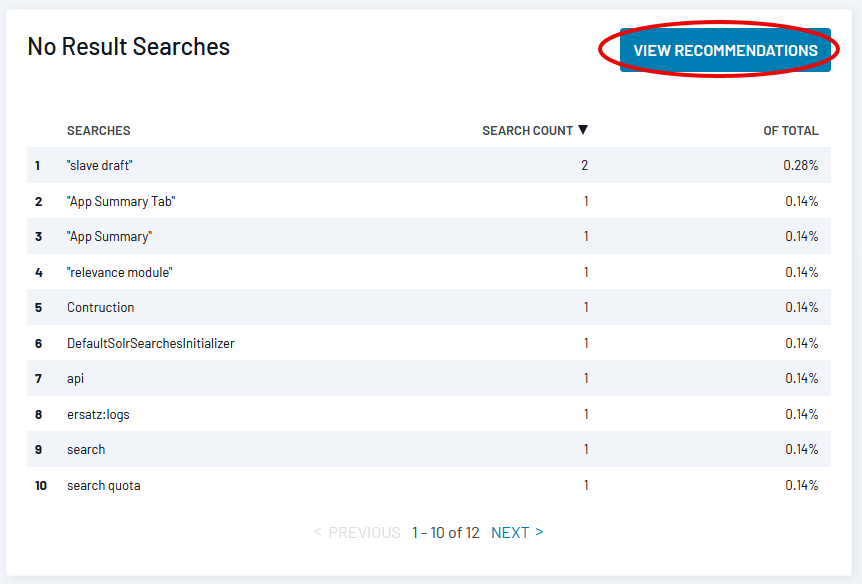Select the api search row
The width and height of the screenshot is (862, 584).
coord(429,378)
